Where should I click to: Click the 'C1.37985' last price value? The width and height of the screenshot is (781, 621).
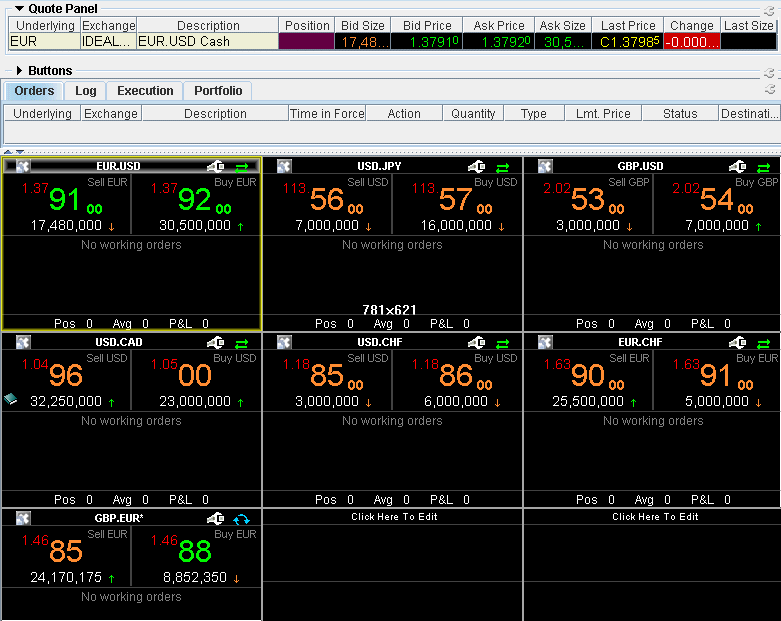(628, 41)
